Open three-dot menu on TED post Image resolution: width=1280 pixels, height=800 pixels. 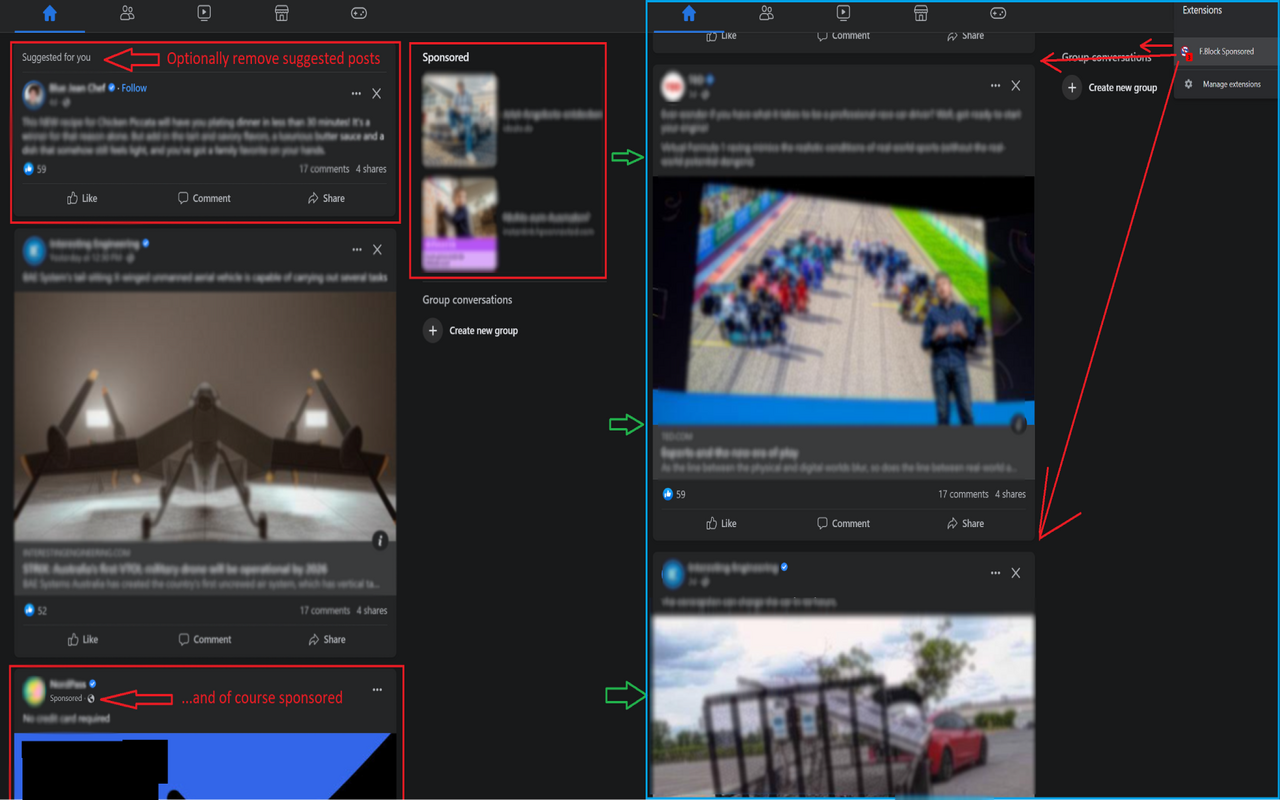pos(995,86)
